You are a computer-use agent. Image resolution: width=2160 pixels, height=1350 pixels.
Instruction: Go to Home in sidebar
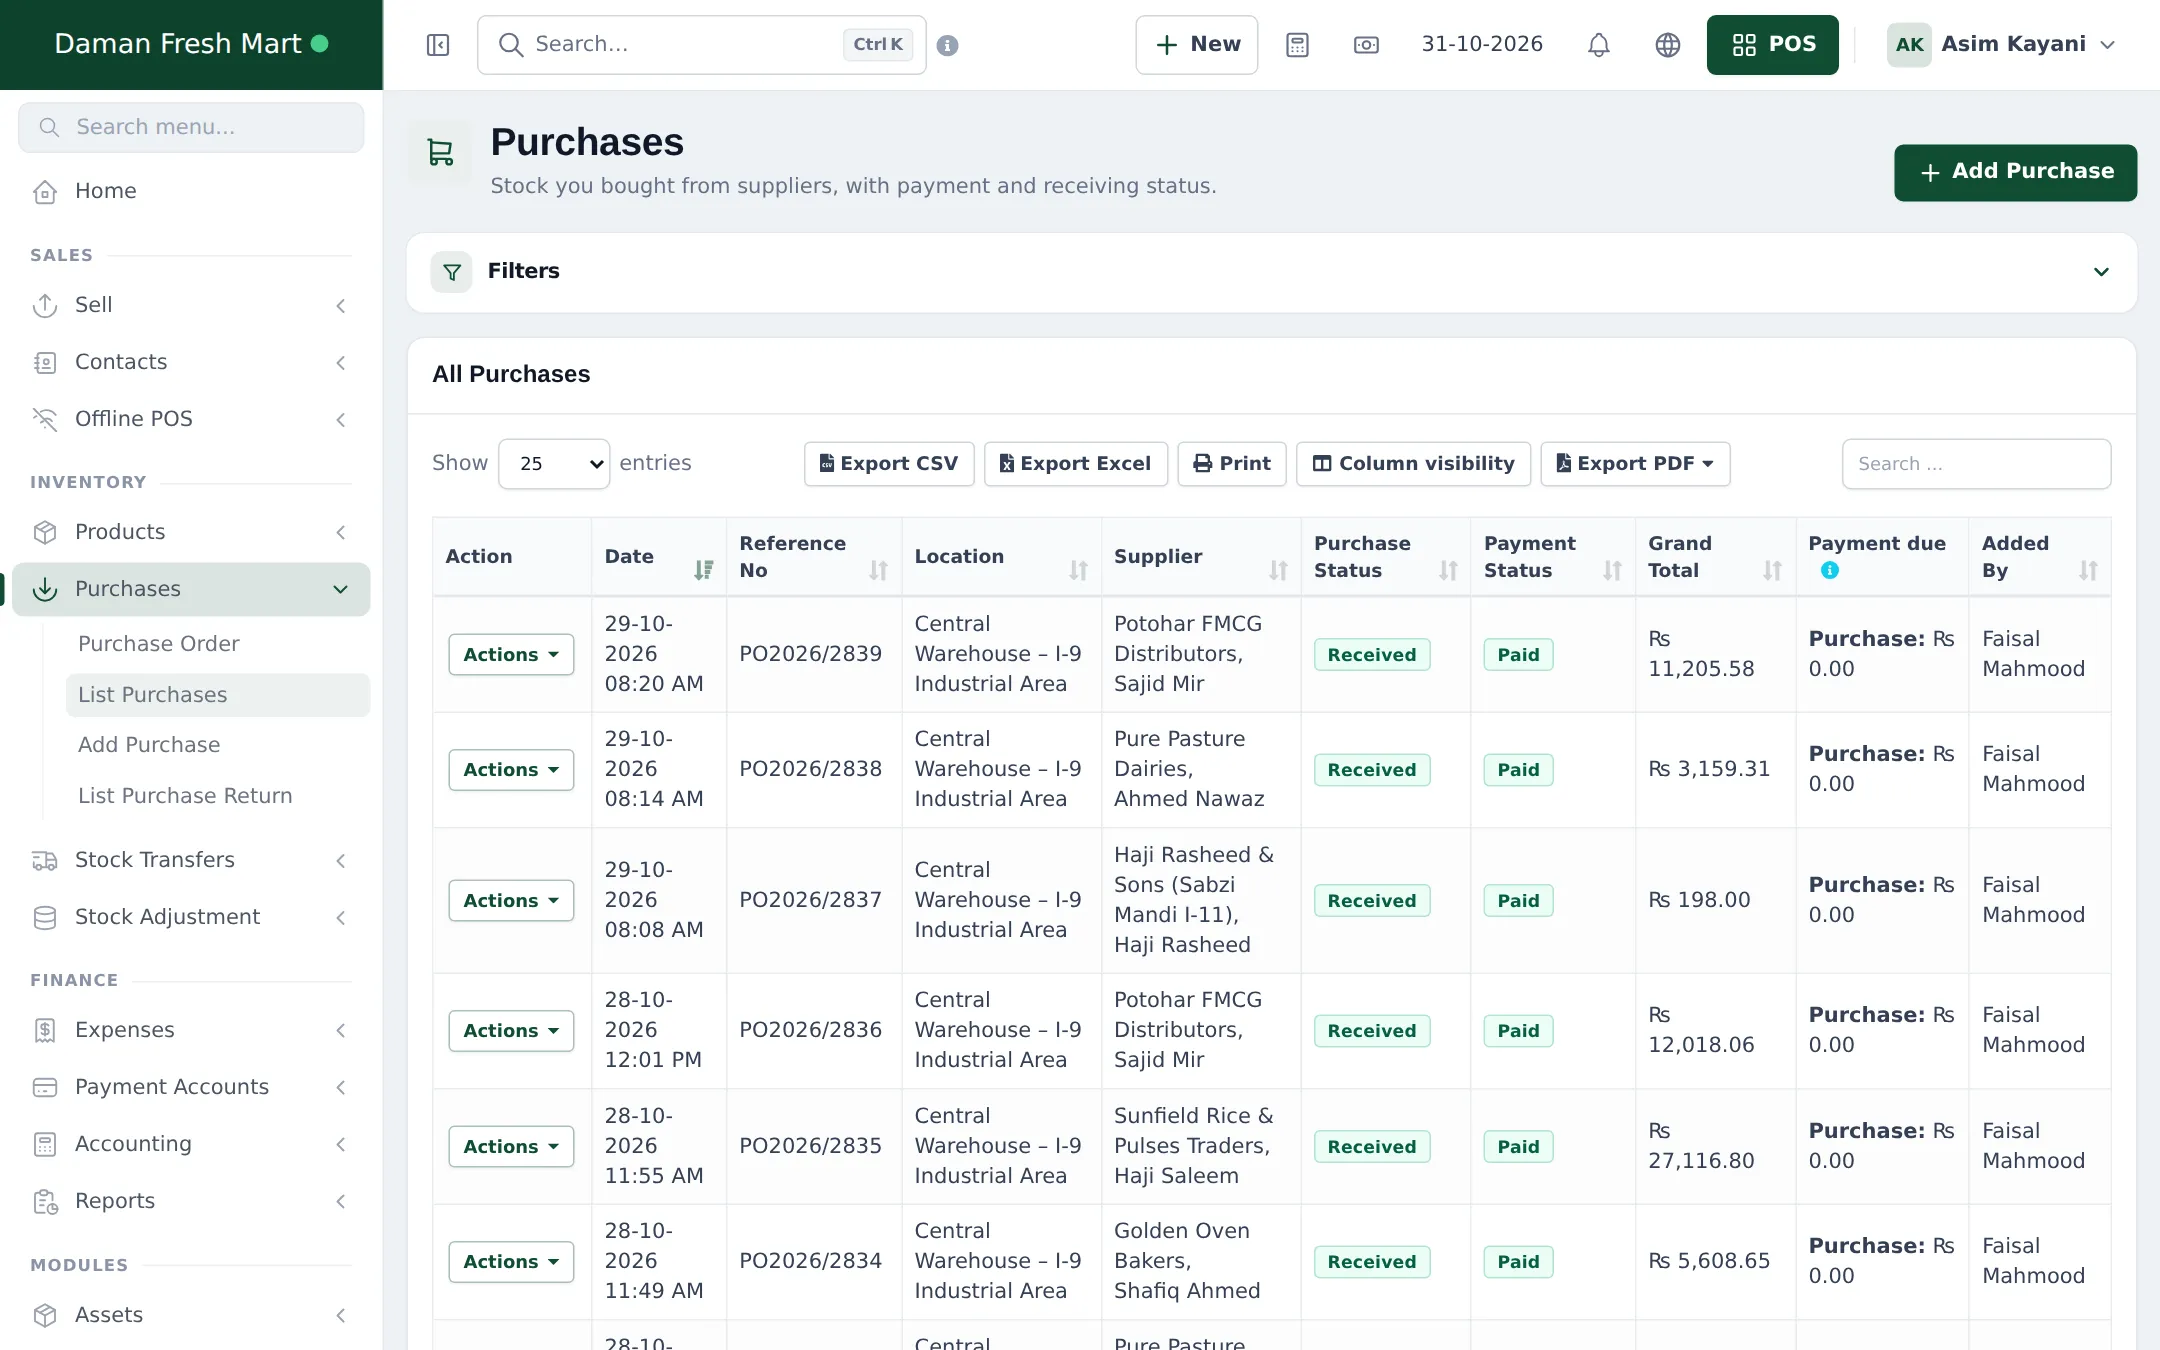(191, 191)
